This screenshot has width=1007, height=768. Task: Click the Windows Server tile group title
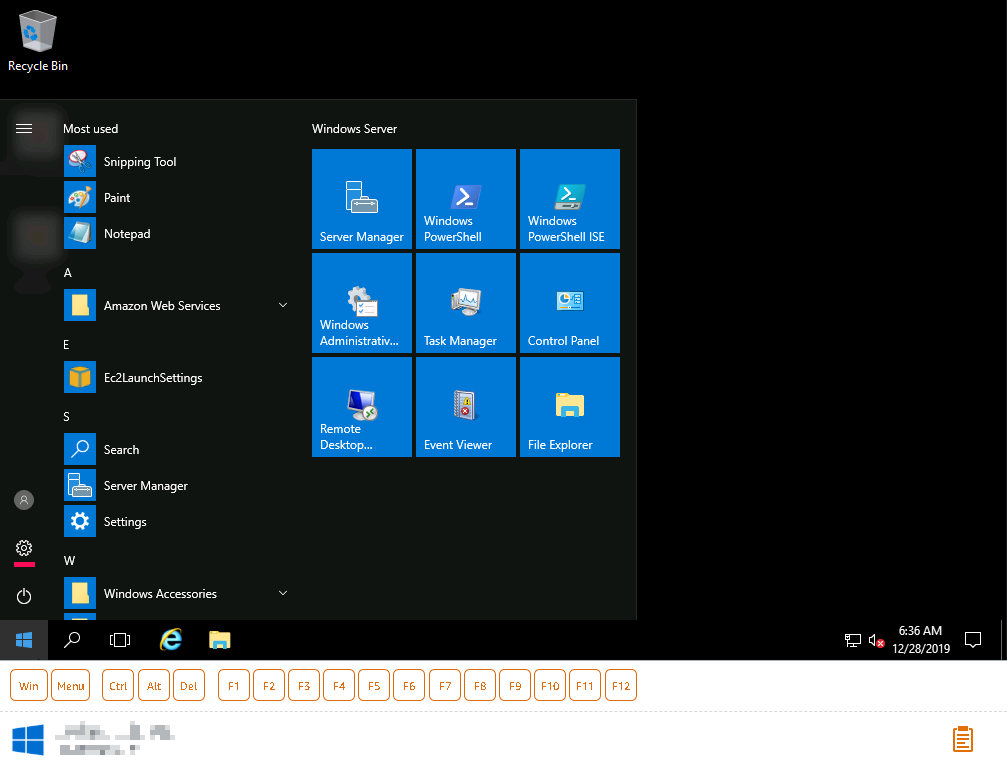tap(355, 128)
